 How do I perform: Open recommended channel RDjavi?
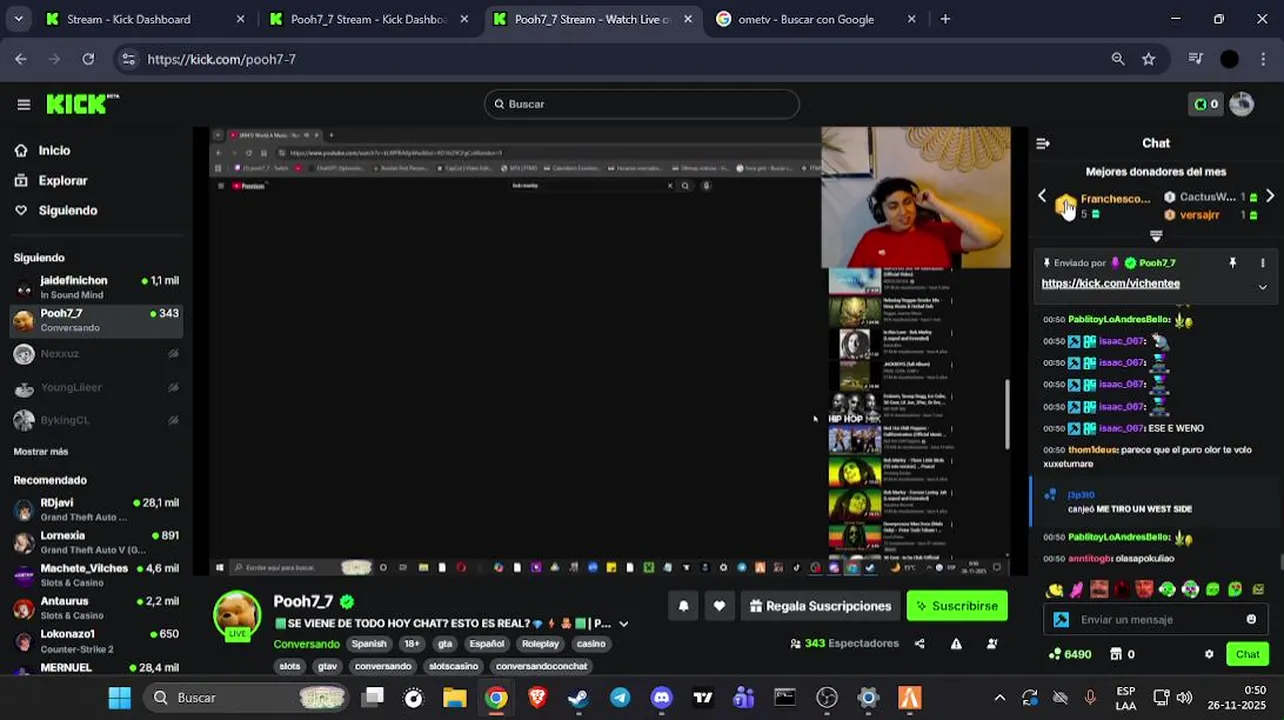96,509
